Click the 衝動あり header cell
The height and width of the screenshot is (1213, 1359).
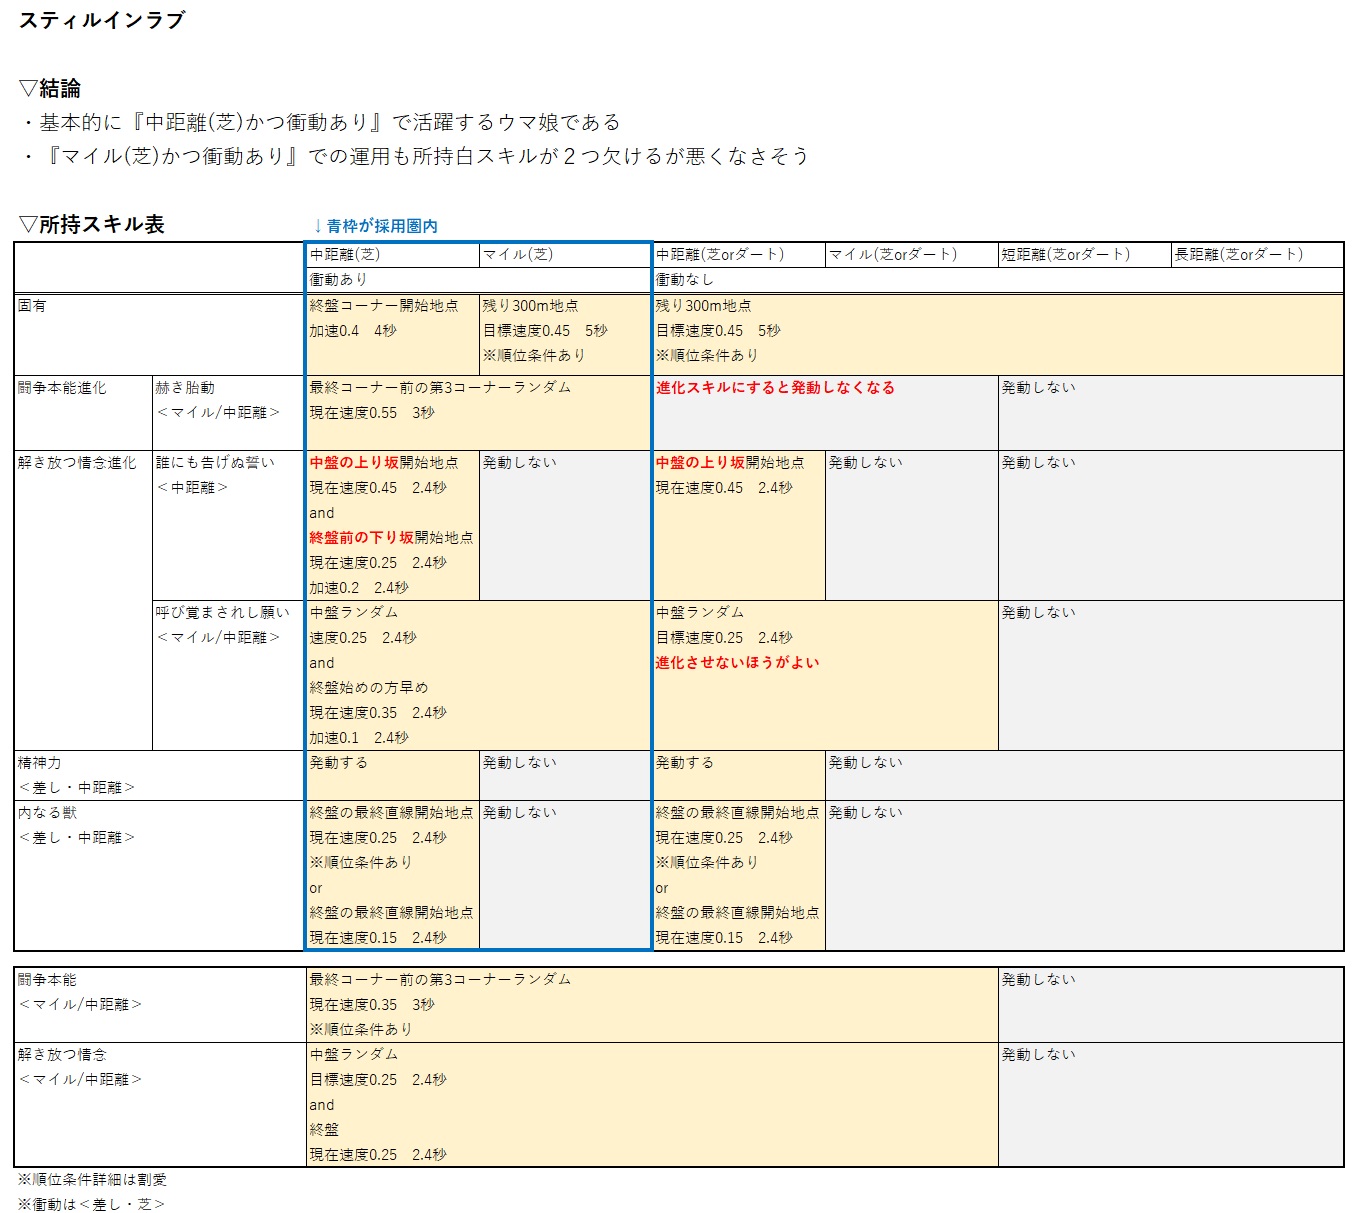(339, 279)
